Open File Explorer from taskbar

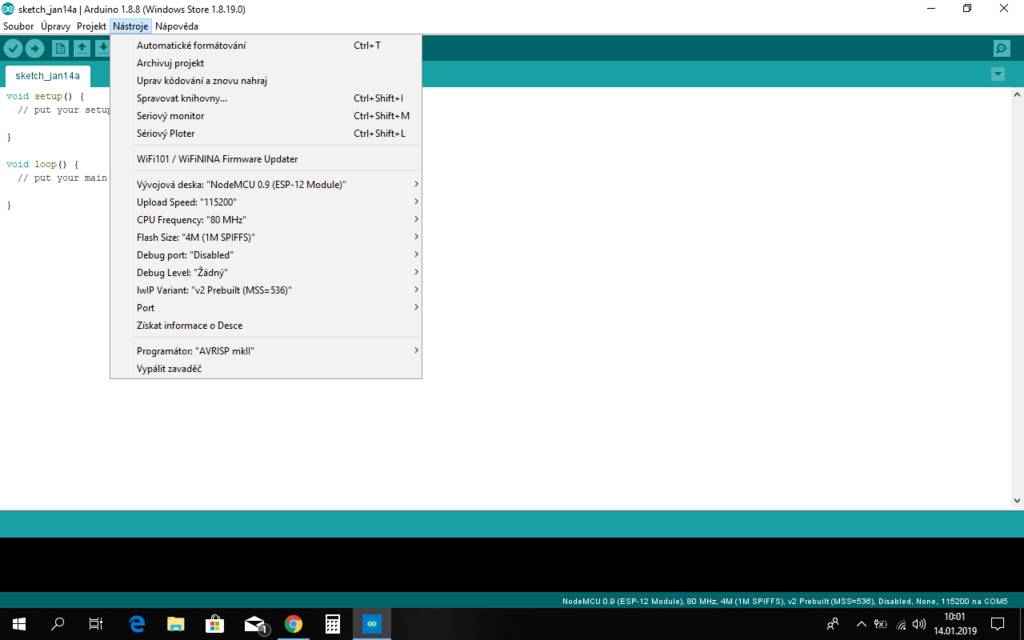click(176, 624)
